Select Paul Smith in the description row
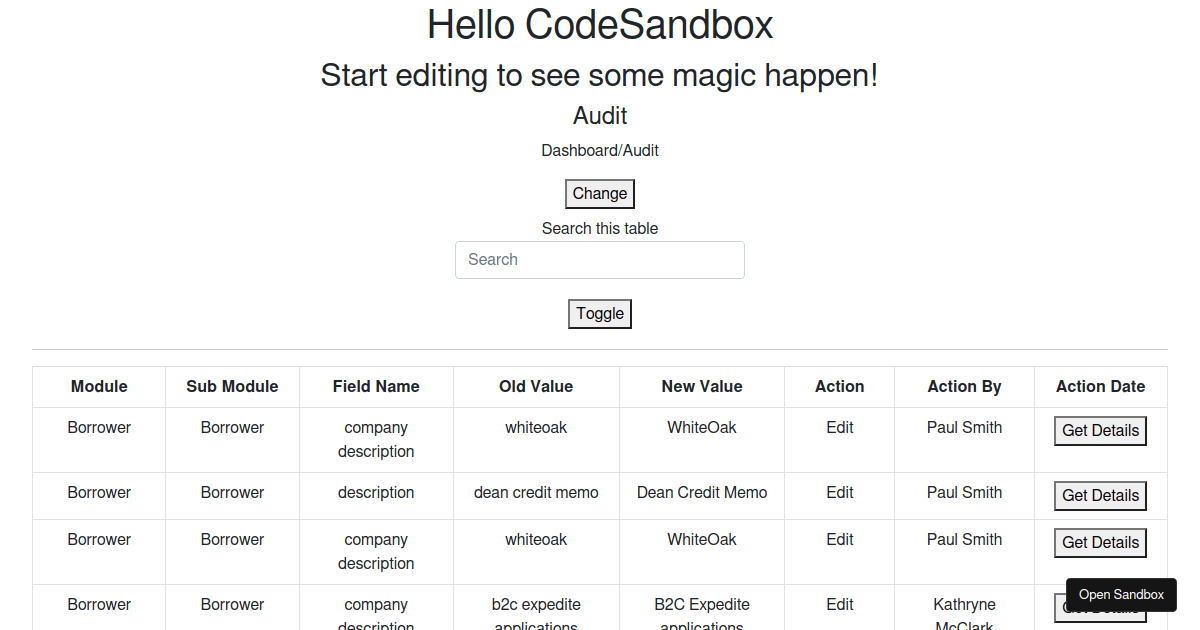Viewport: 1200px width, 630px height. point(964,492)
